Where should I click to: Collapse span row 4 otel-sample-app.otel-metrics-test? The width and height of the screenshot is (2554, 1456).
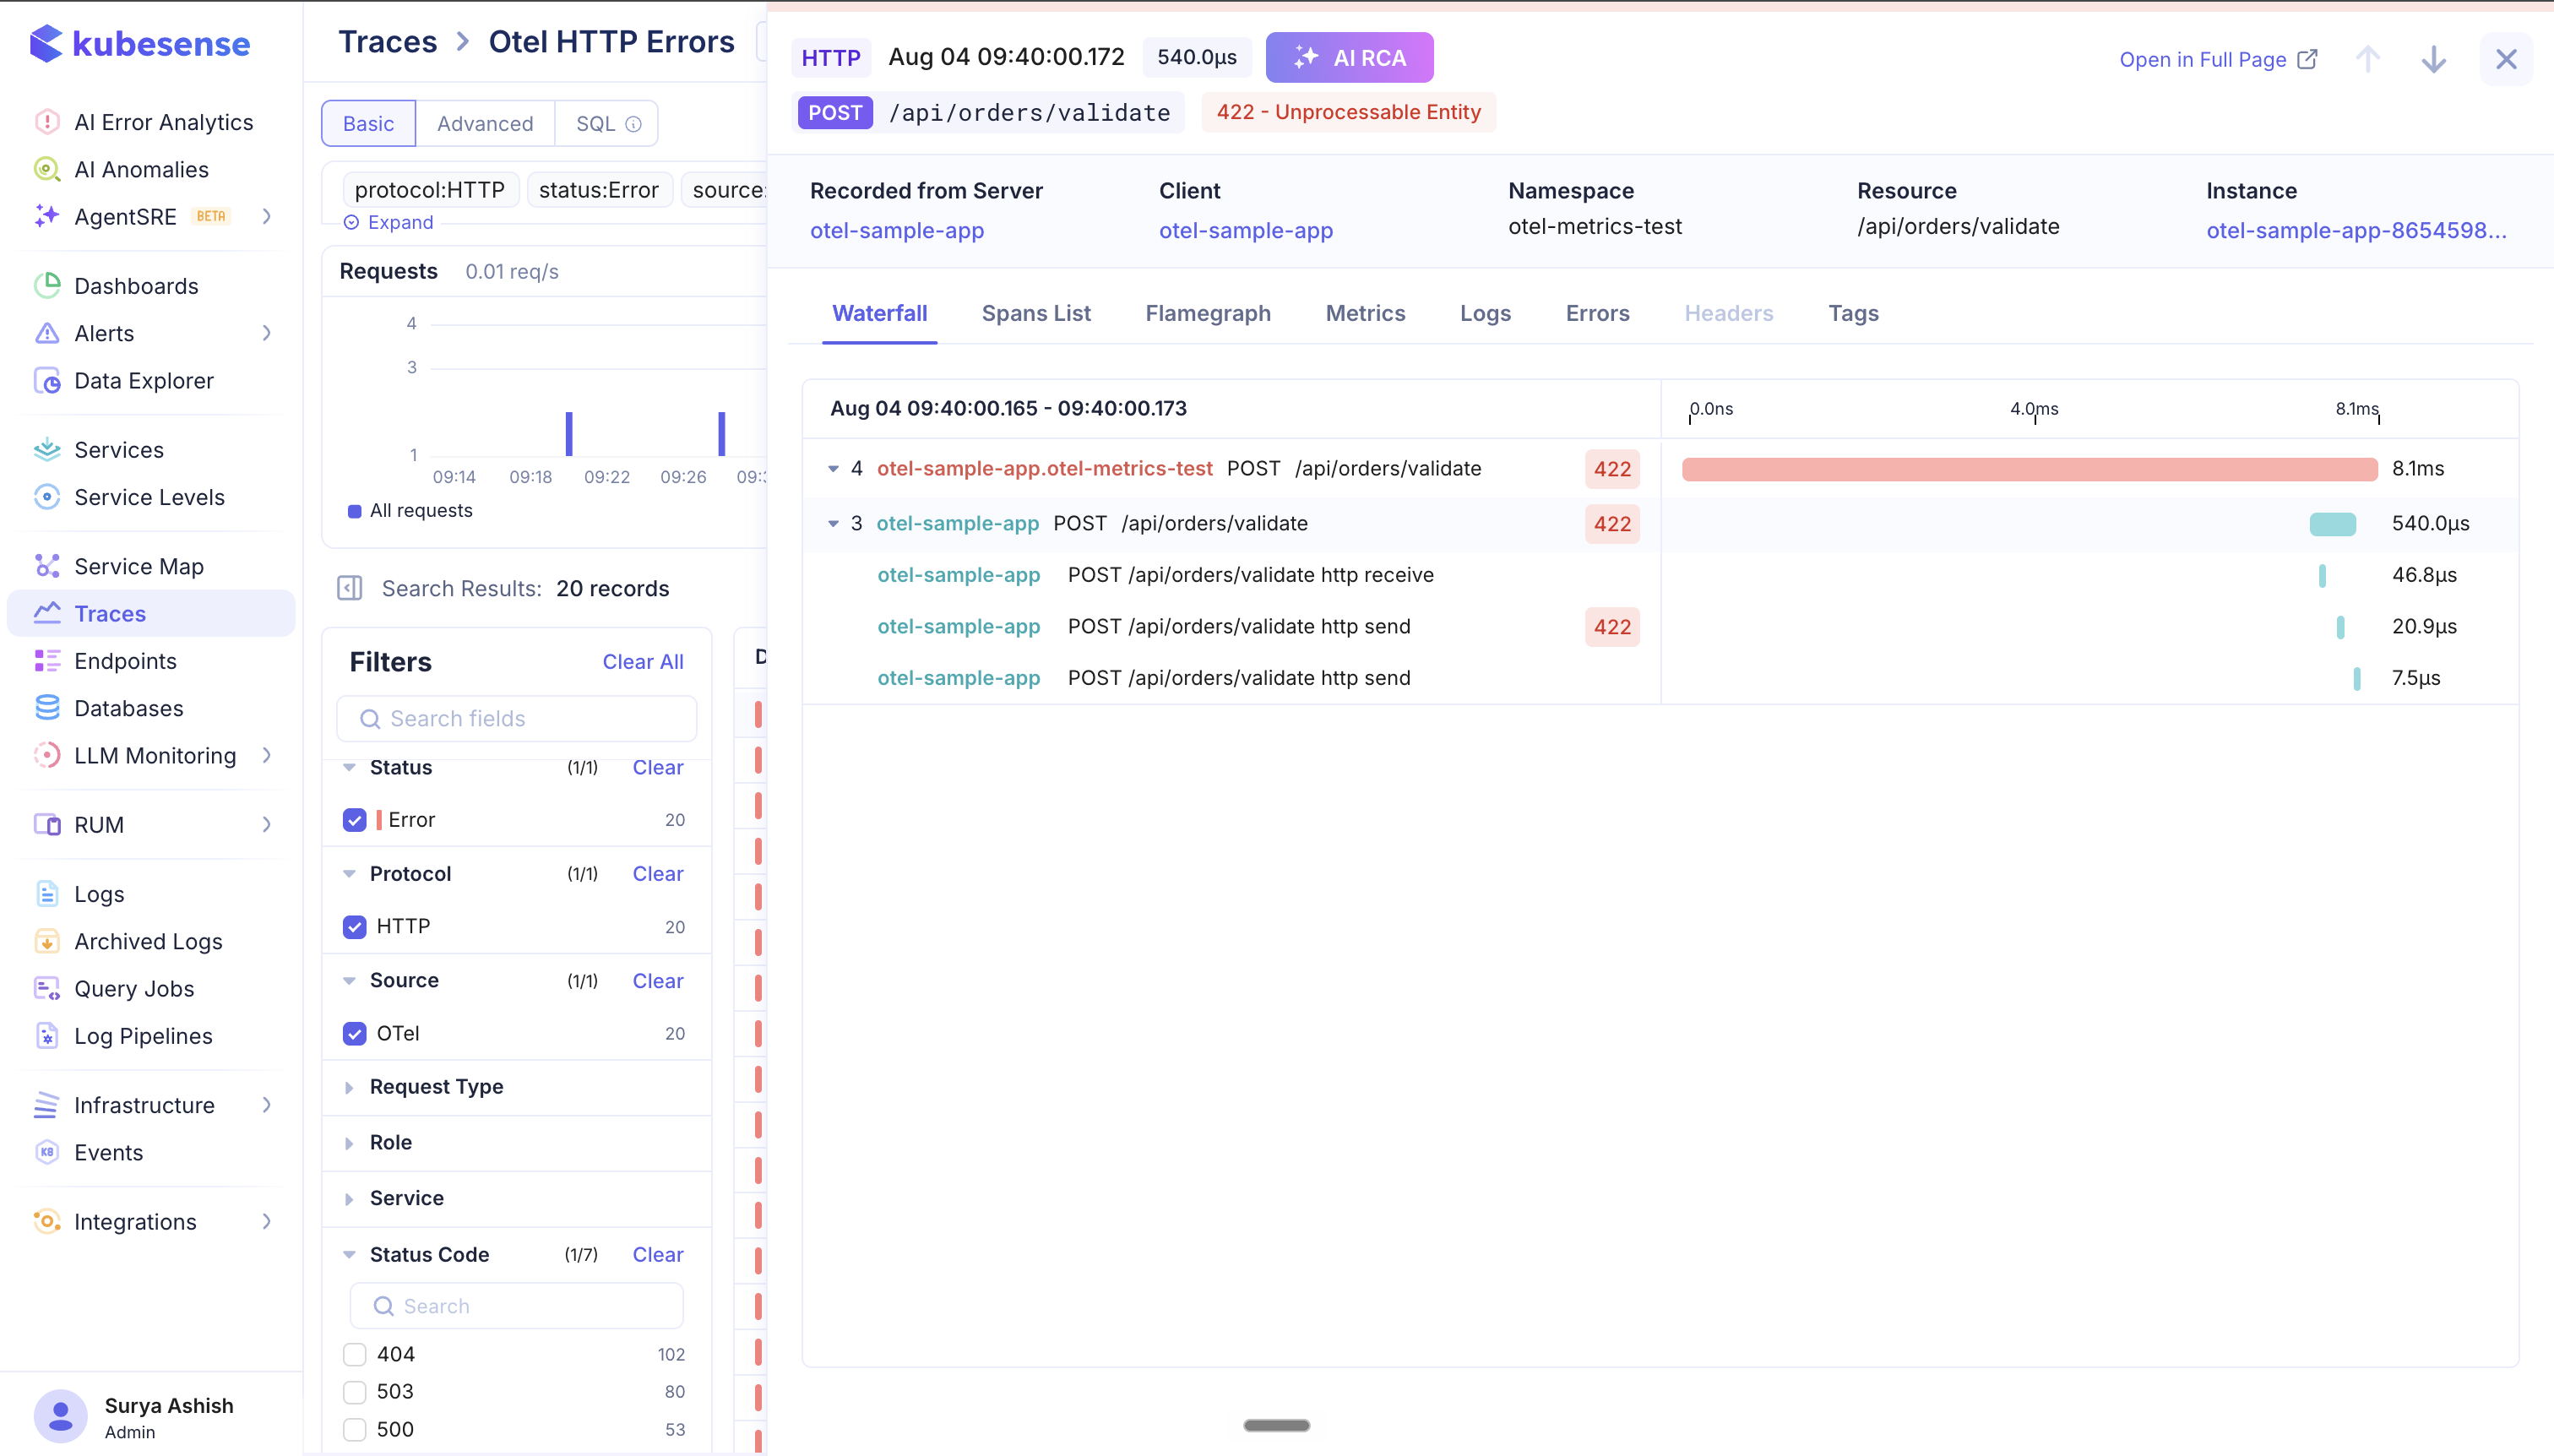click(x=833, y=468)
